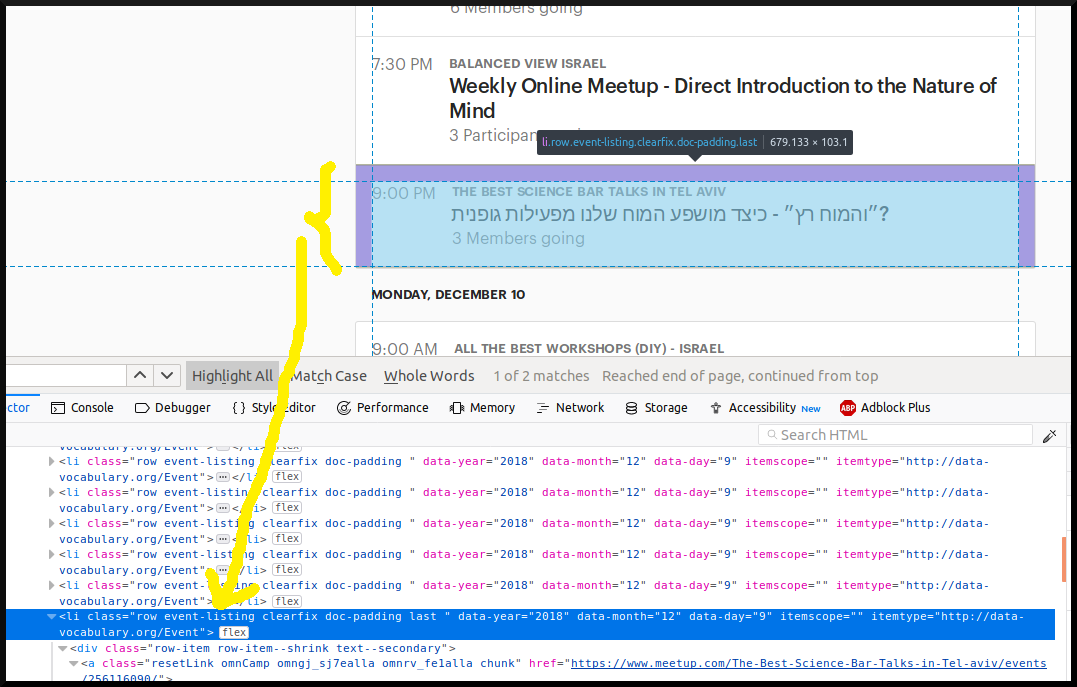Click the 9:00 AM event time
The height and width of the screenshot is (687, 1077).
click(x=405, y=349)
